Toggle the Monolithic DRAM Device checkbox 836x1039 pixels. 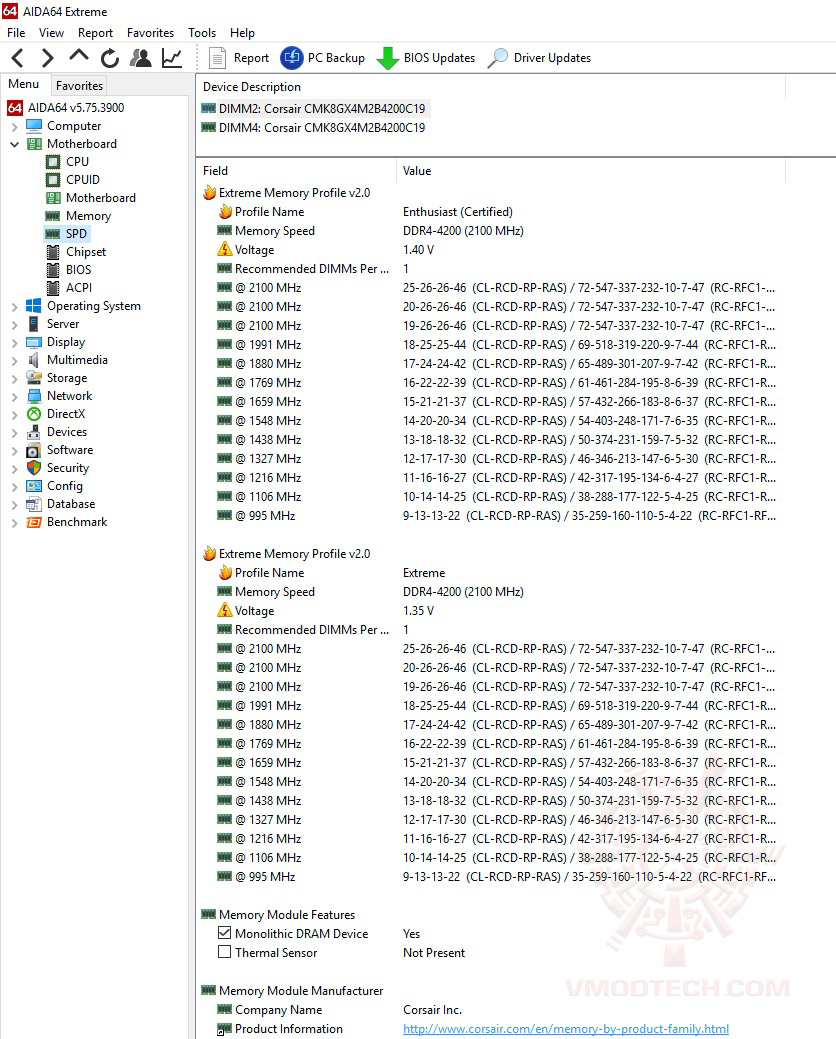pos(225,933)
